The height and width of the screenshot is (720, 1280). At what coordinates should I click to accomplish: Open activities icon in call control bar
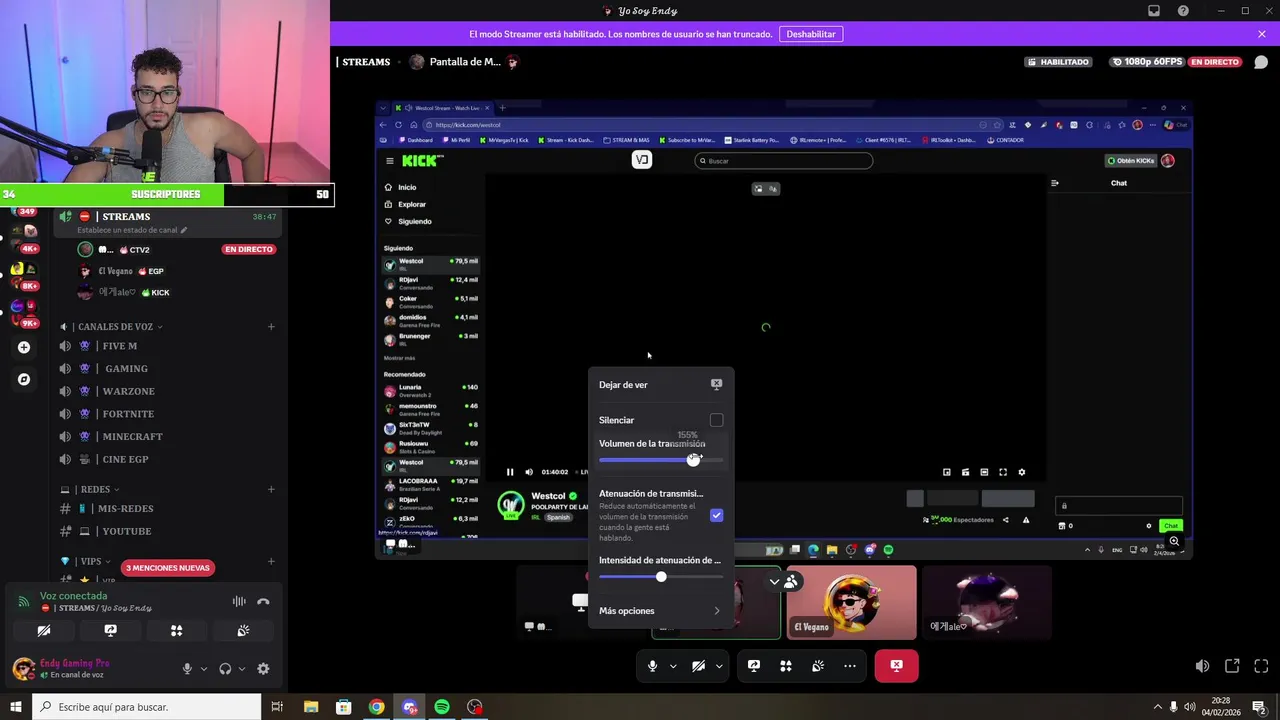pos(786,666)
